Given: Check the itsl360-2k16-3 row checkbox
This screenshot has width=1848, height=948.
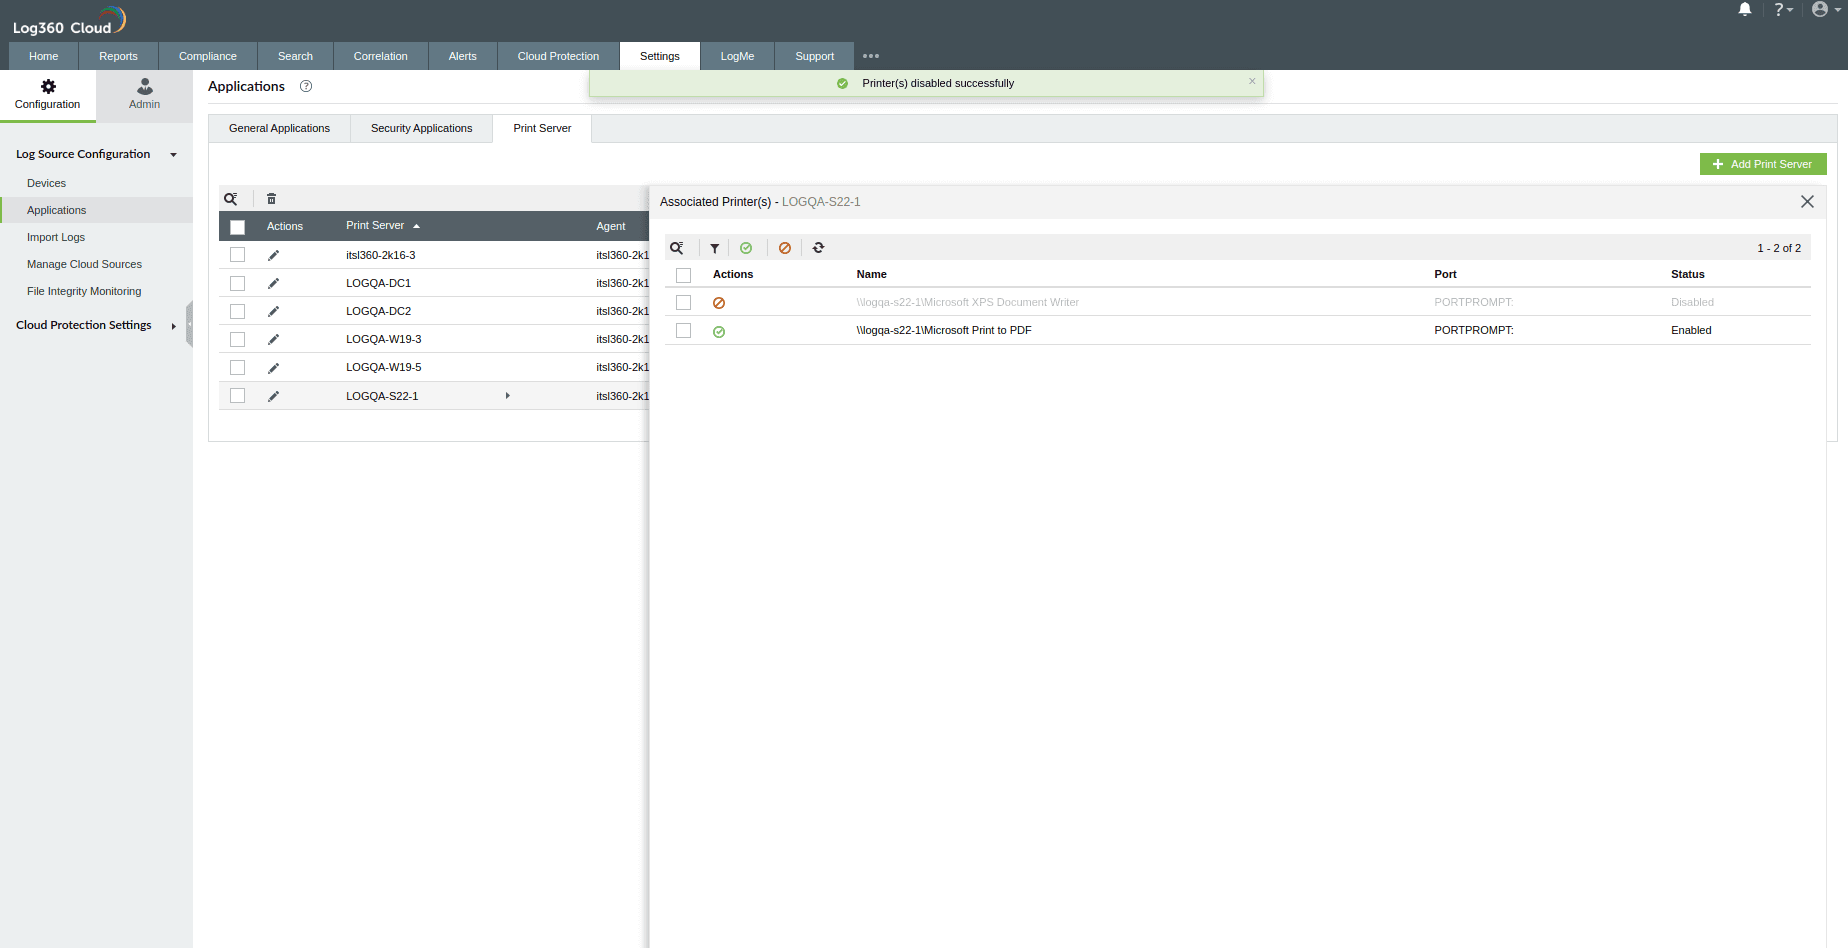Looking at the screenshot, I should [x=238, y=255].
